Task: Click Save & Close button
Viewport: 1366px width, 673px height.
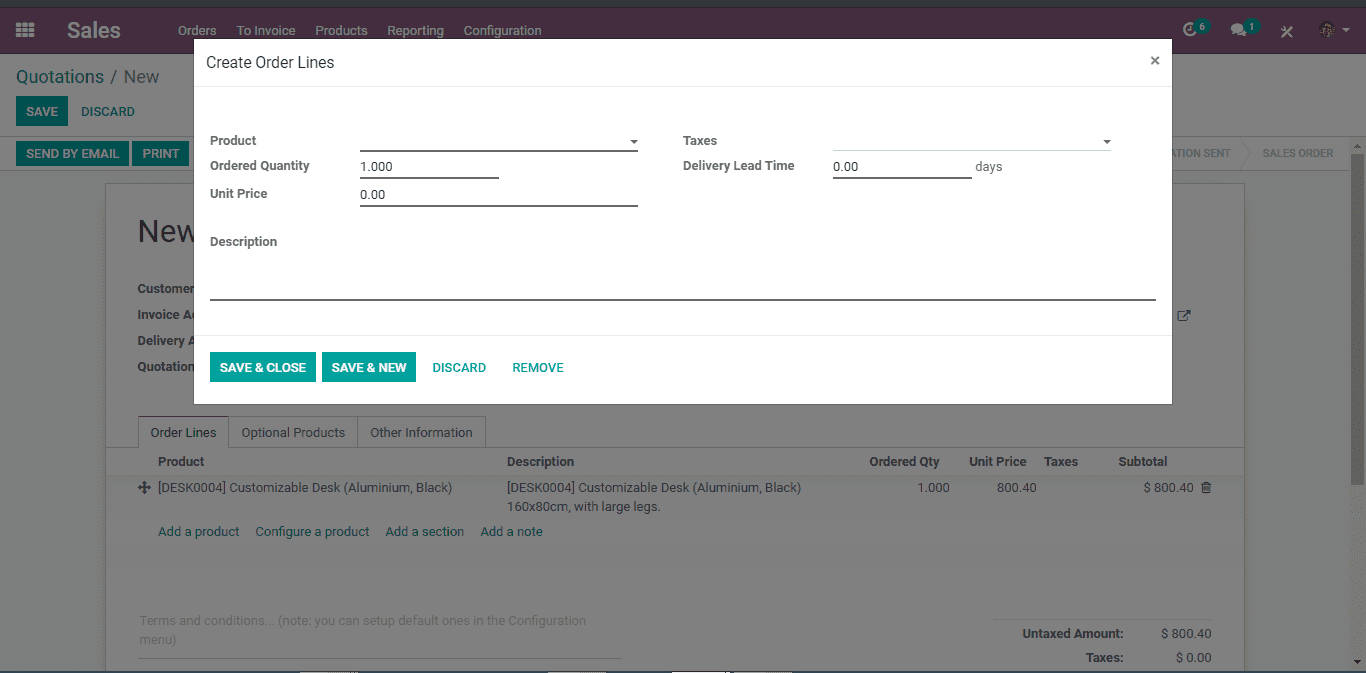Action: click(x=263, y=367)
